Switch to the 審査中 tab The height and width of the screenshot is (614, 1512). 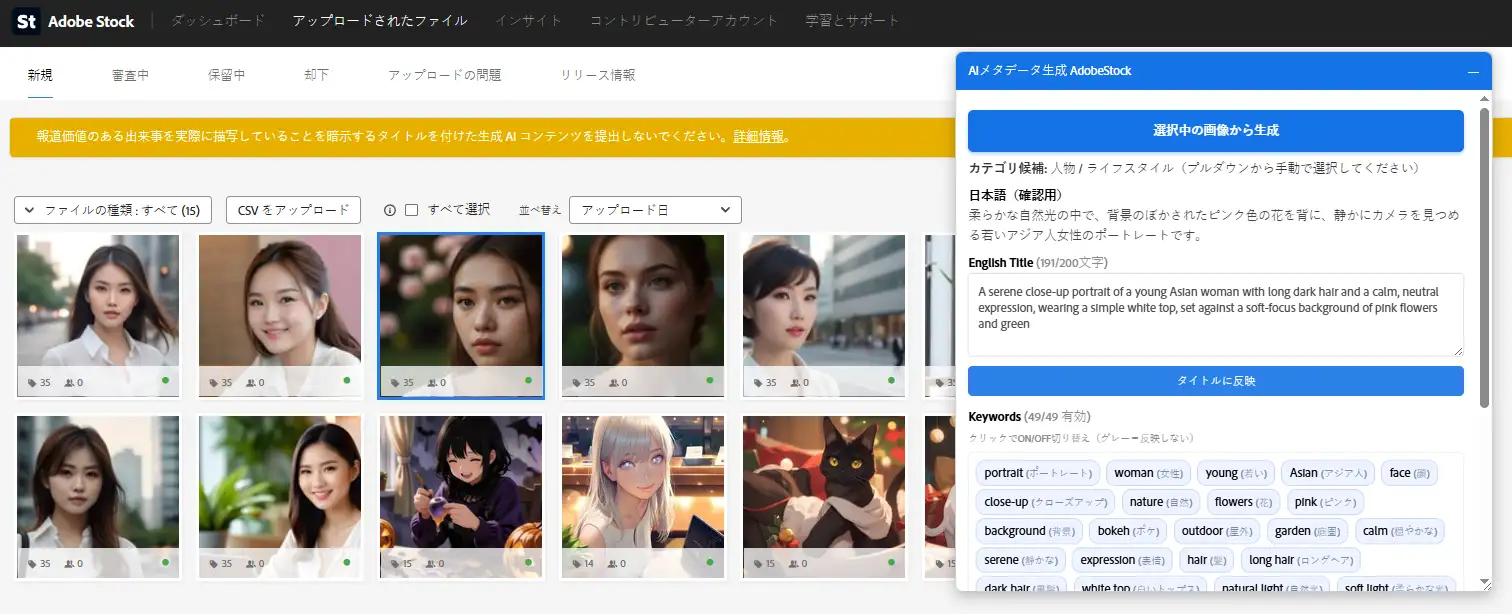[131, 75]
